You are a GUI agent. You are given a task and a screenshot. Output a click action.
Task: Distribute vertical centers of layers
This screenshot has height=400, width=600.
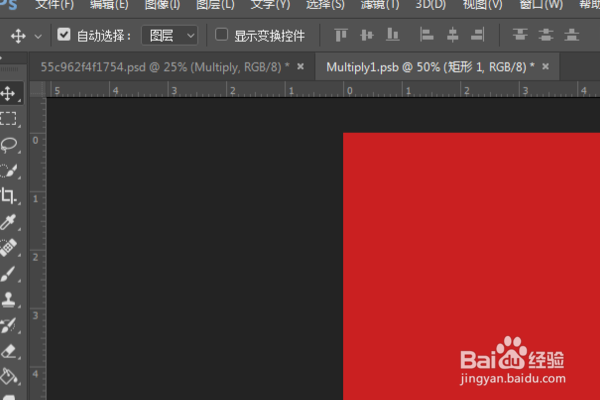(546, 35)
